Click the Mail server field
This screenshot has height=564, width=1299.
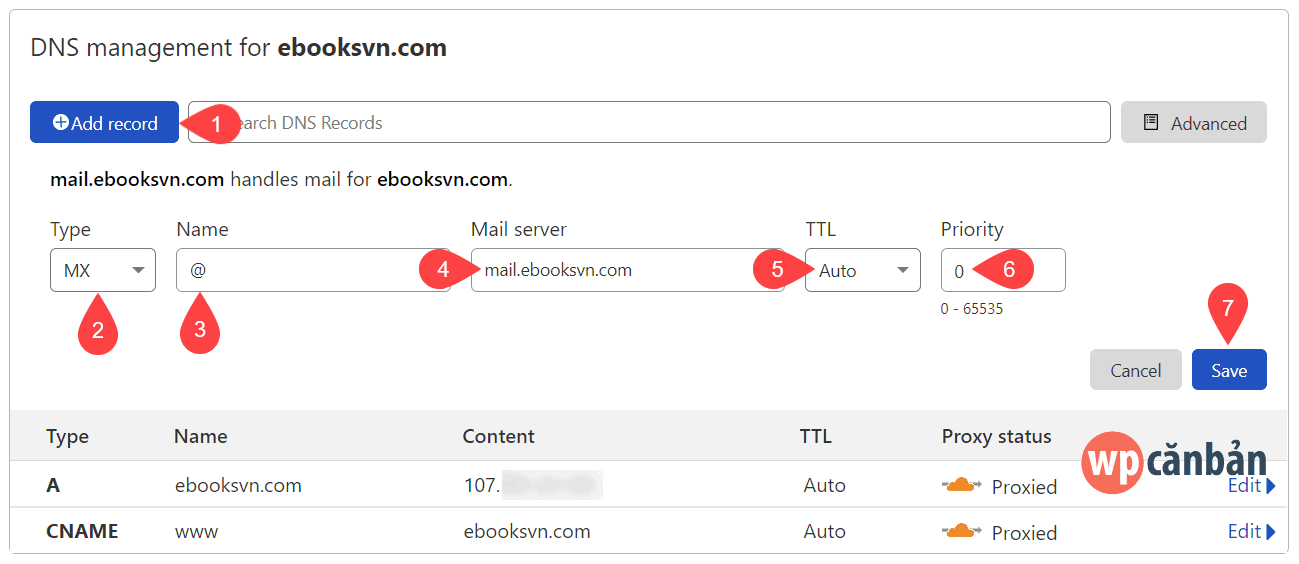628,270
